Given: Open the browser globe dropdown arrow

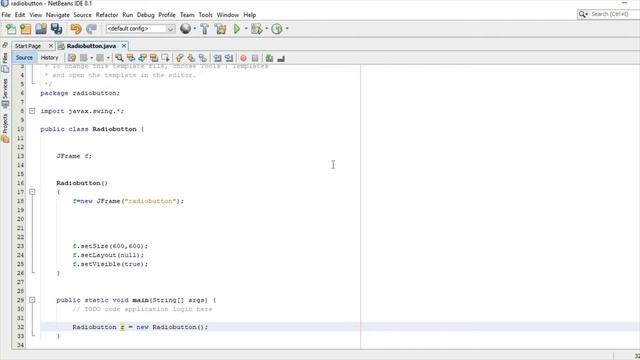Looking at the screenshot, I should point(194,29).
